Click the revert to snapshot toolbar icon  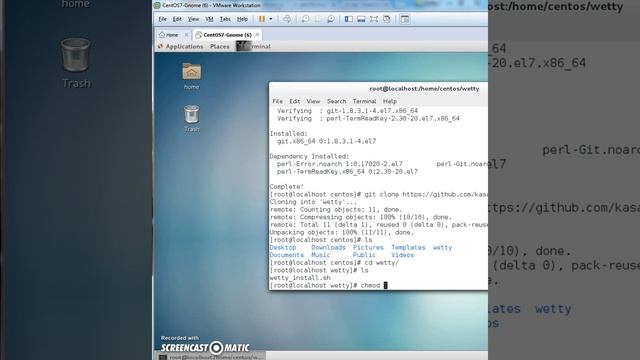[318, 19]
